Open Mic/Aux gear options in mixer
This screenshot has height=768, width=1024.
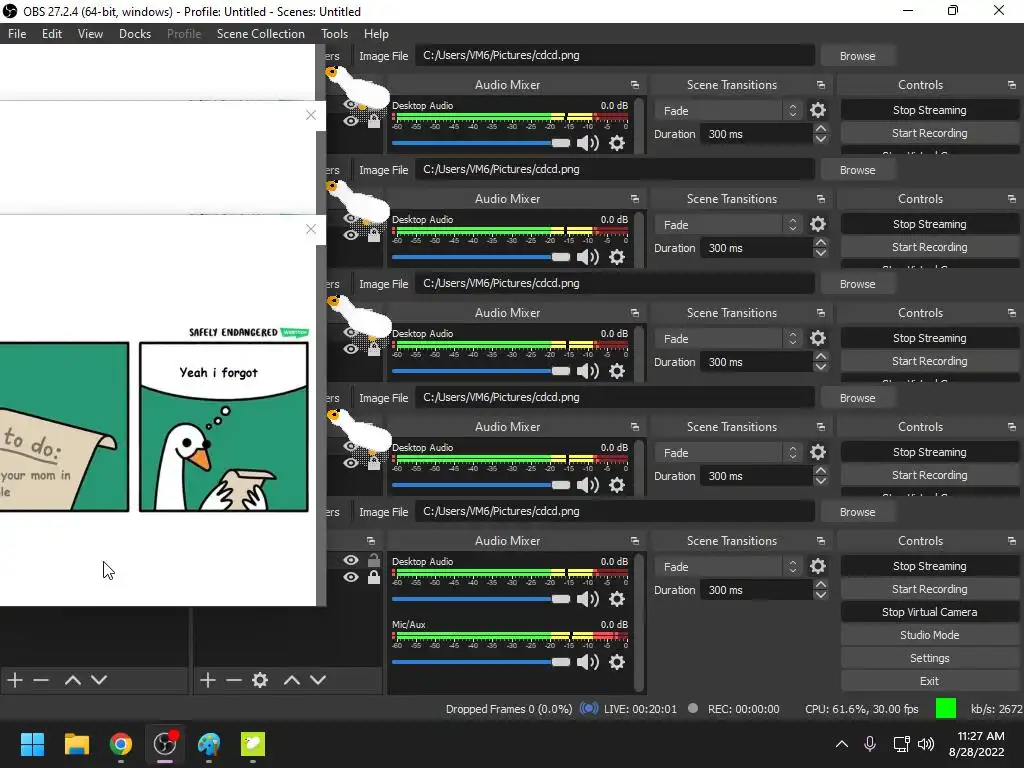point(617,662)
